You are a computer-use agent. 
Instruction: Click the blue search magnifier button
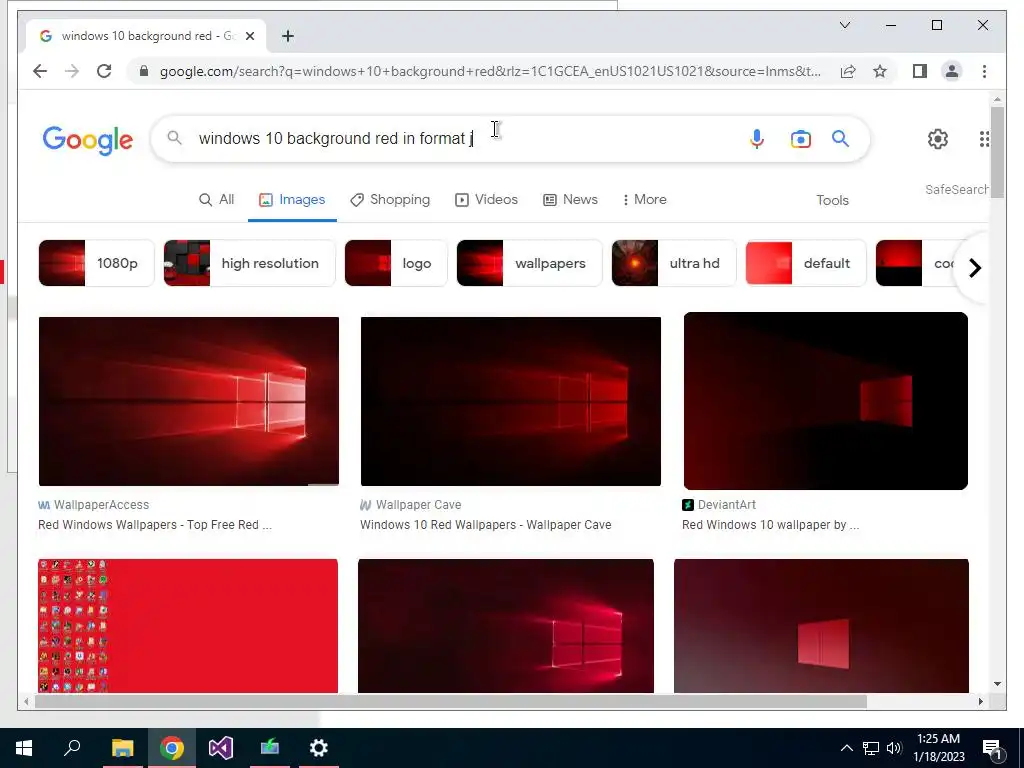pyautogui.click(x=840, y=138)
